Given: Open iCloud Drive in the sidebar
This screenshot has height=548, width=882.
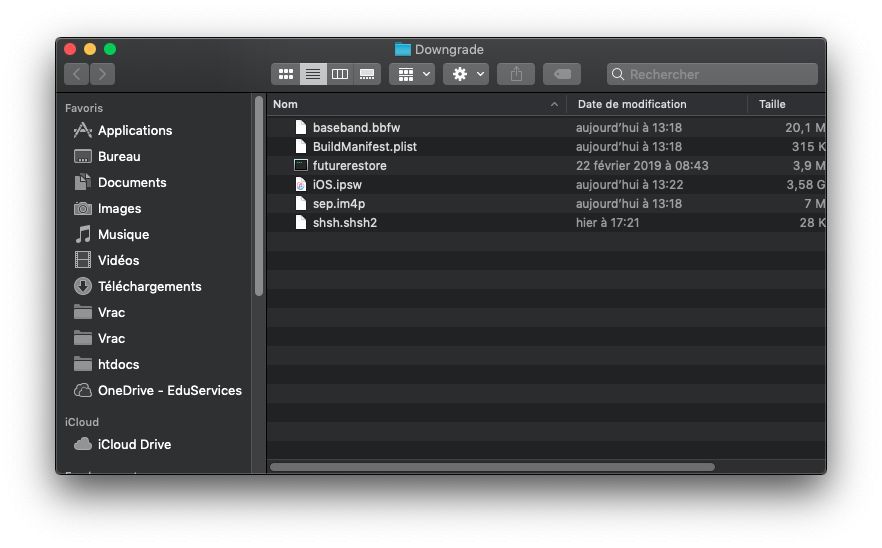Looking at the screenshot, I should click(134, 444).
